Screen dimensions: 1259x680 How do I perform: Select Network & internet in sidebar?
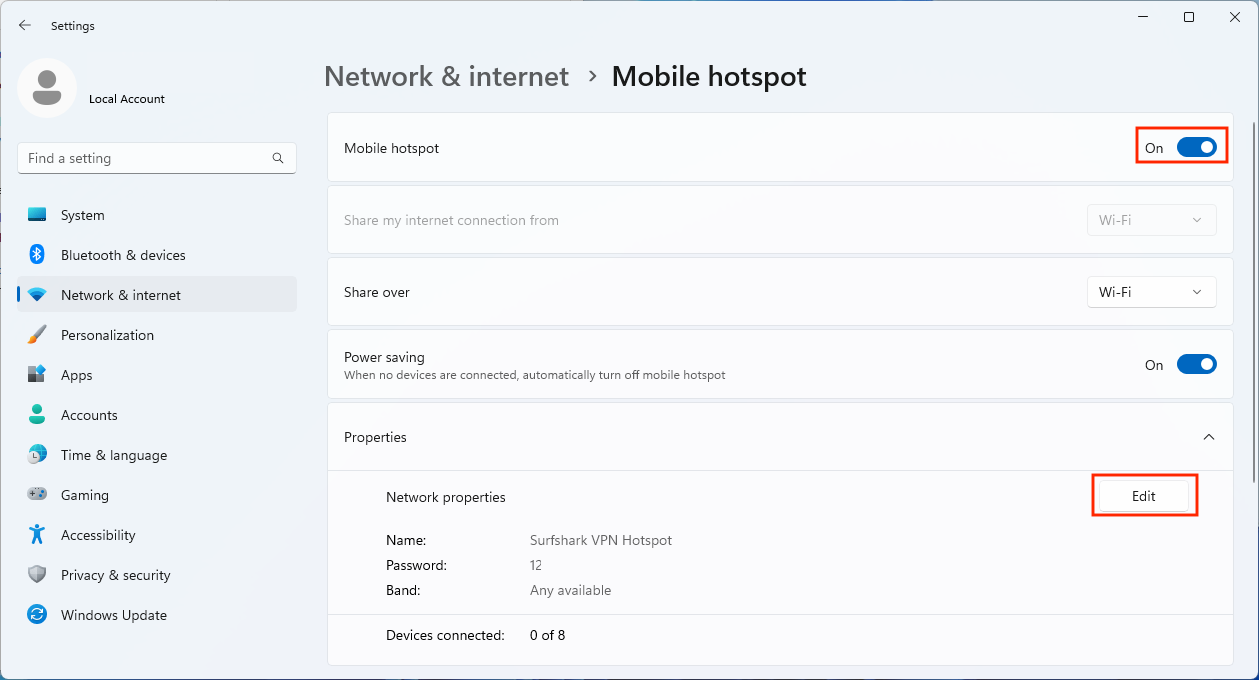[157, 295]
